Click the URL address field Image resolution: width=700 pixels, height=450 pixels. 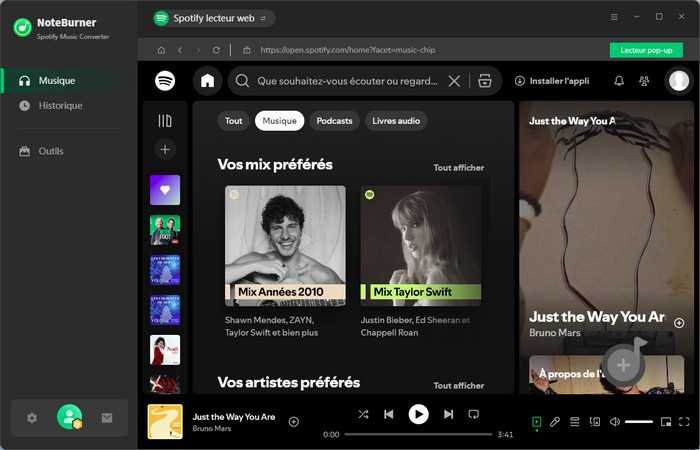[347, 50]
